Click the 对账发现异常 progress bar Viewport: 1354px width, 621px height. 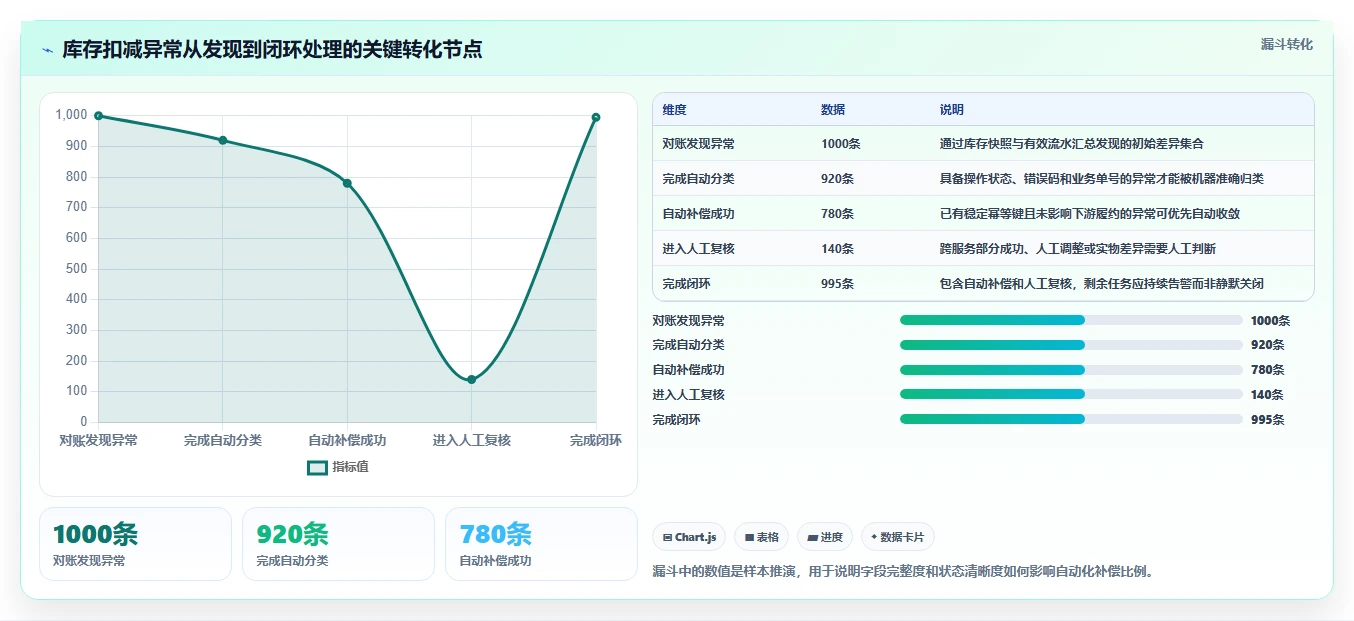click(1071, 320)
